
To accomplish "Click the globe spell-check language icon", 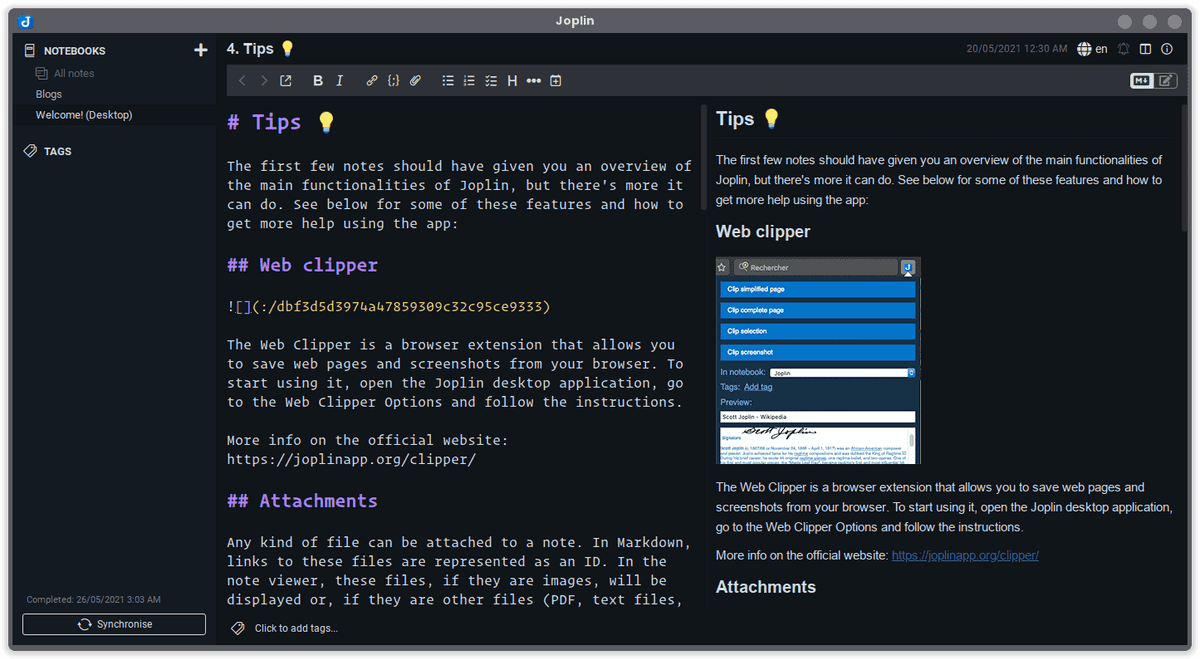I will click(1085, 49).
